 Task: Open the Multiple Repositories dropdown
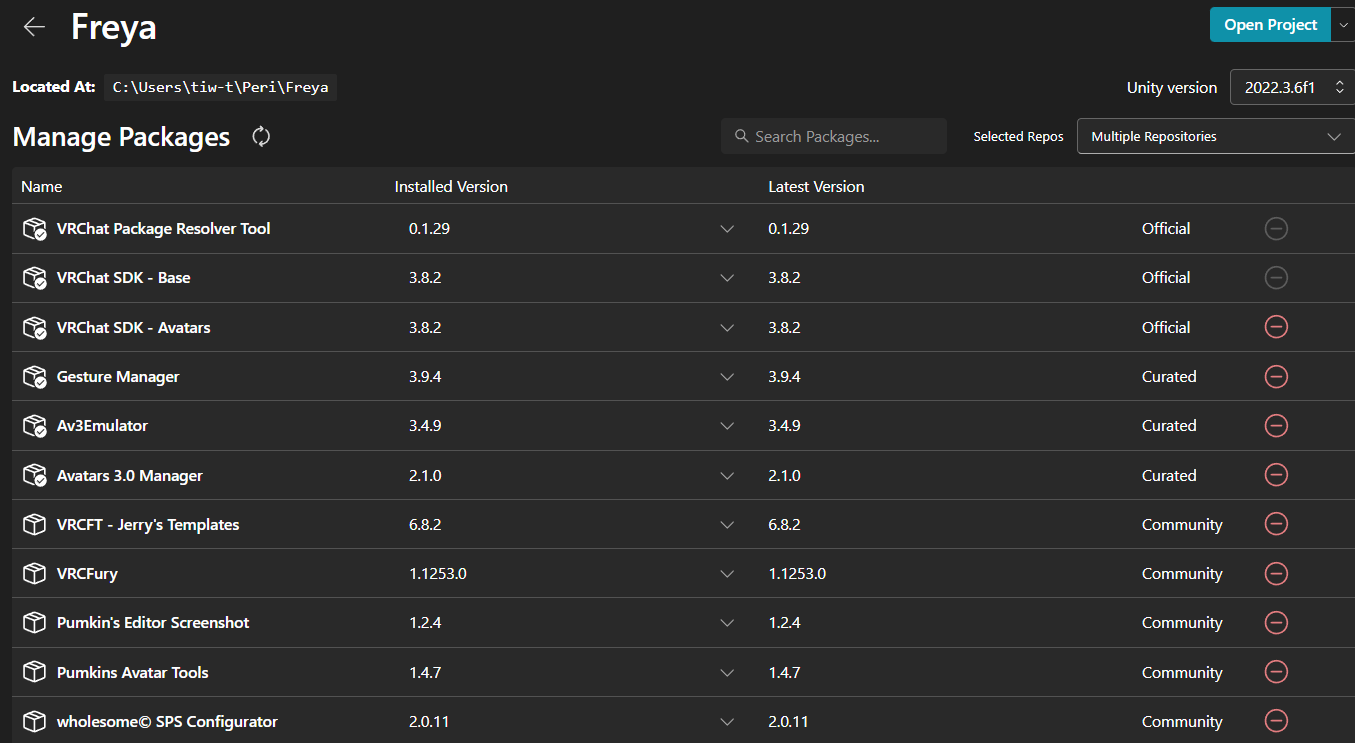[1215, 137]
